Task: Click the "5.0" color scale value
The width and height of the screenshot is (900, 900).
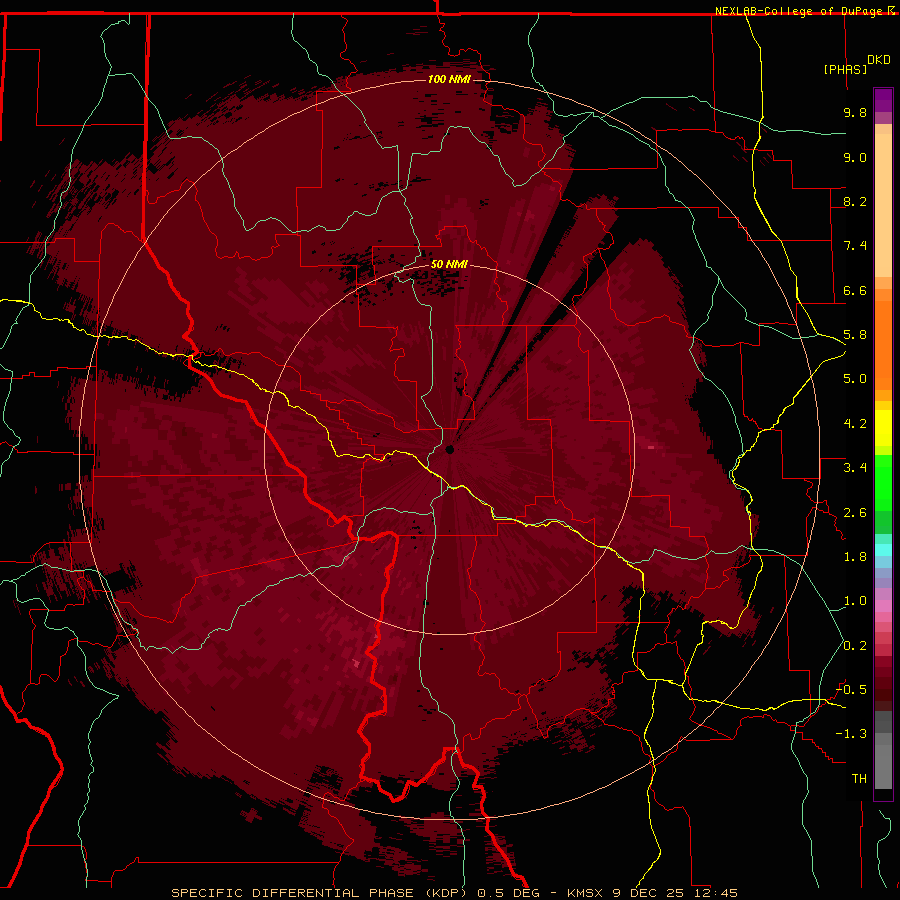Action: pyautogui.click(x=855, y=379)
